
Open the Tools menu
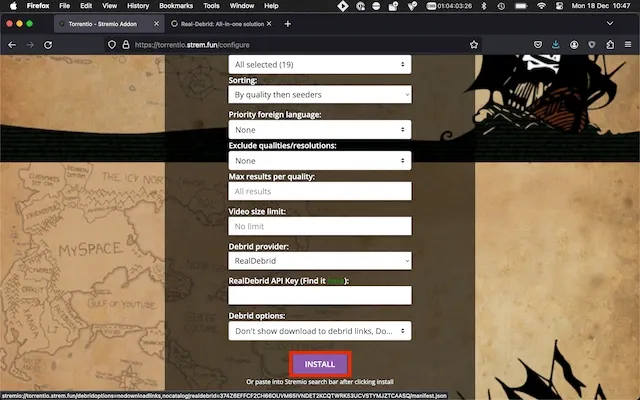point(211,6)
